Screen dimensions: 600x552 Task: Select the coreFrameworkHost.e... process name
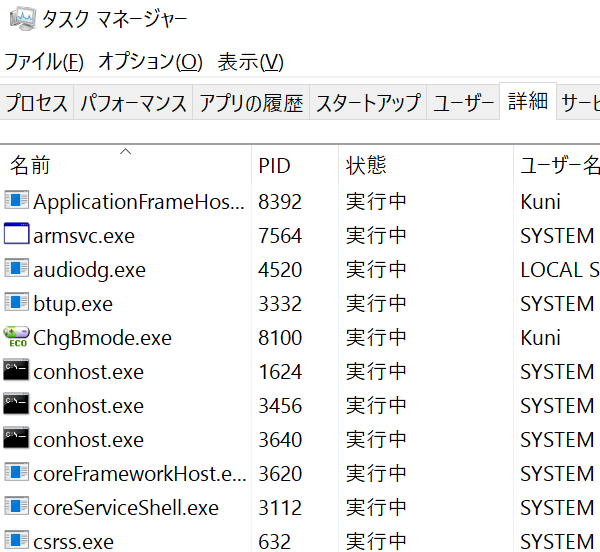(x=140, y=474)
